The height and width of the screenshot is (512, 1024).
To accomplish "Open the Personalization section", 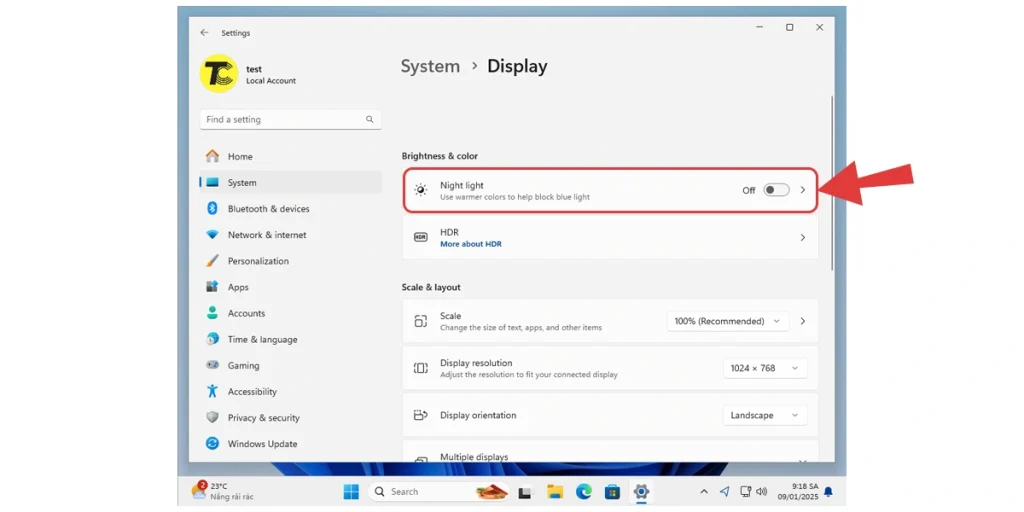I will [x=258, y=261].
